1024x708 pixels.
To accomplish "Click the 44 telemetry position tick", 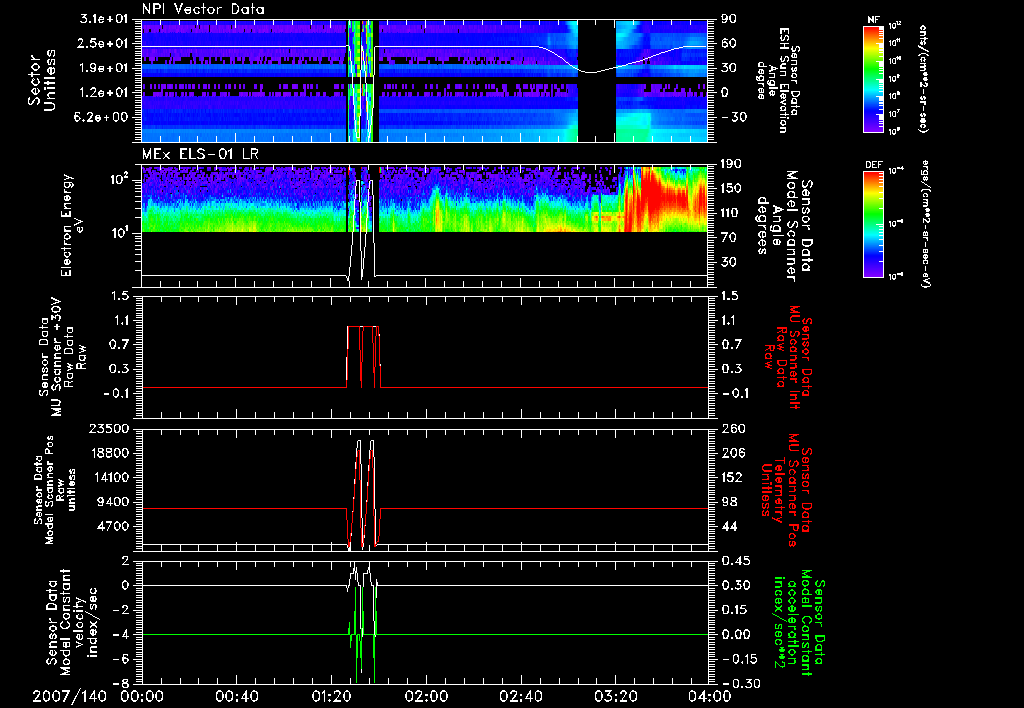I will 729,526.
